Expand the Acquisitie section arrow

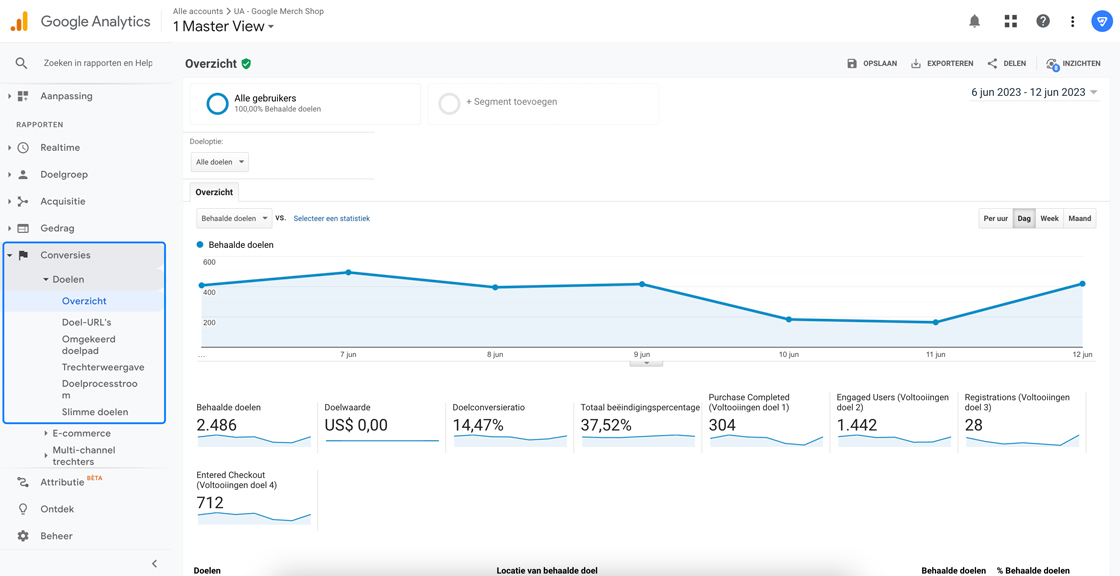pyautogui.click(x=9, y=202)
